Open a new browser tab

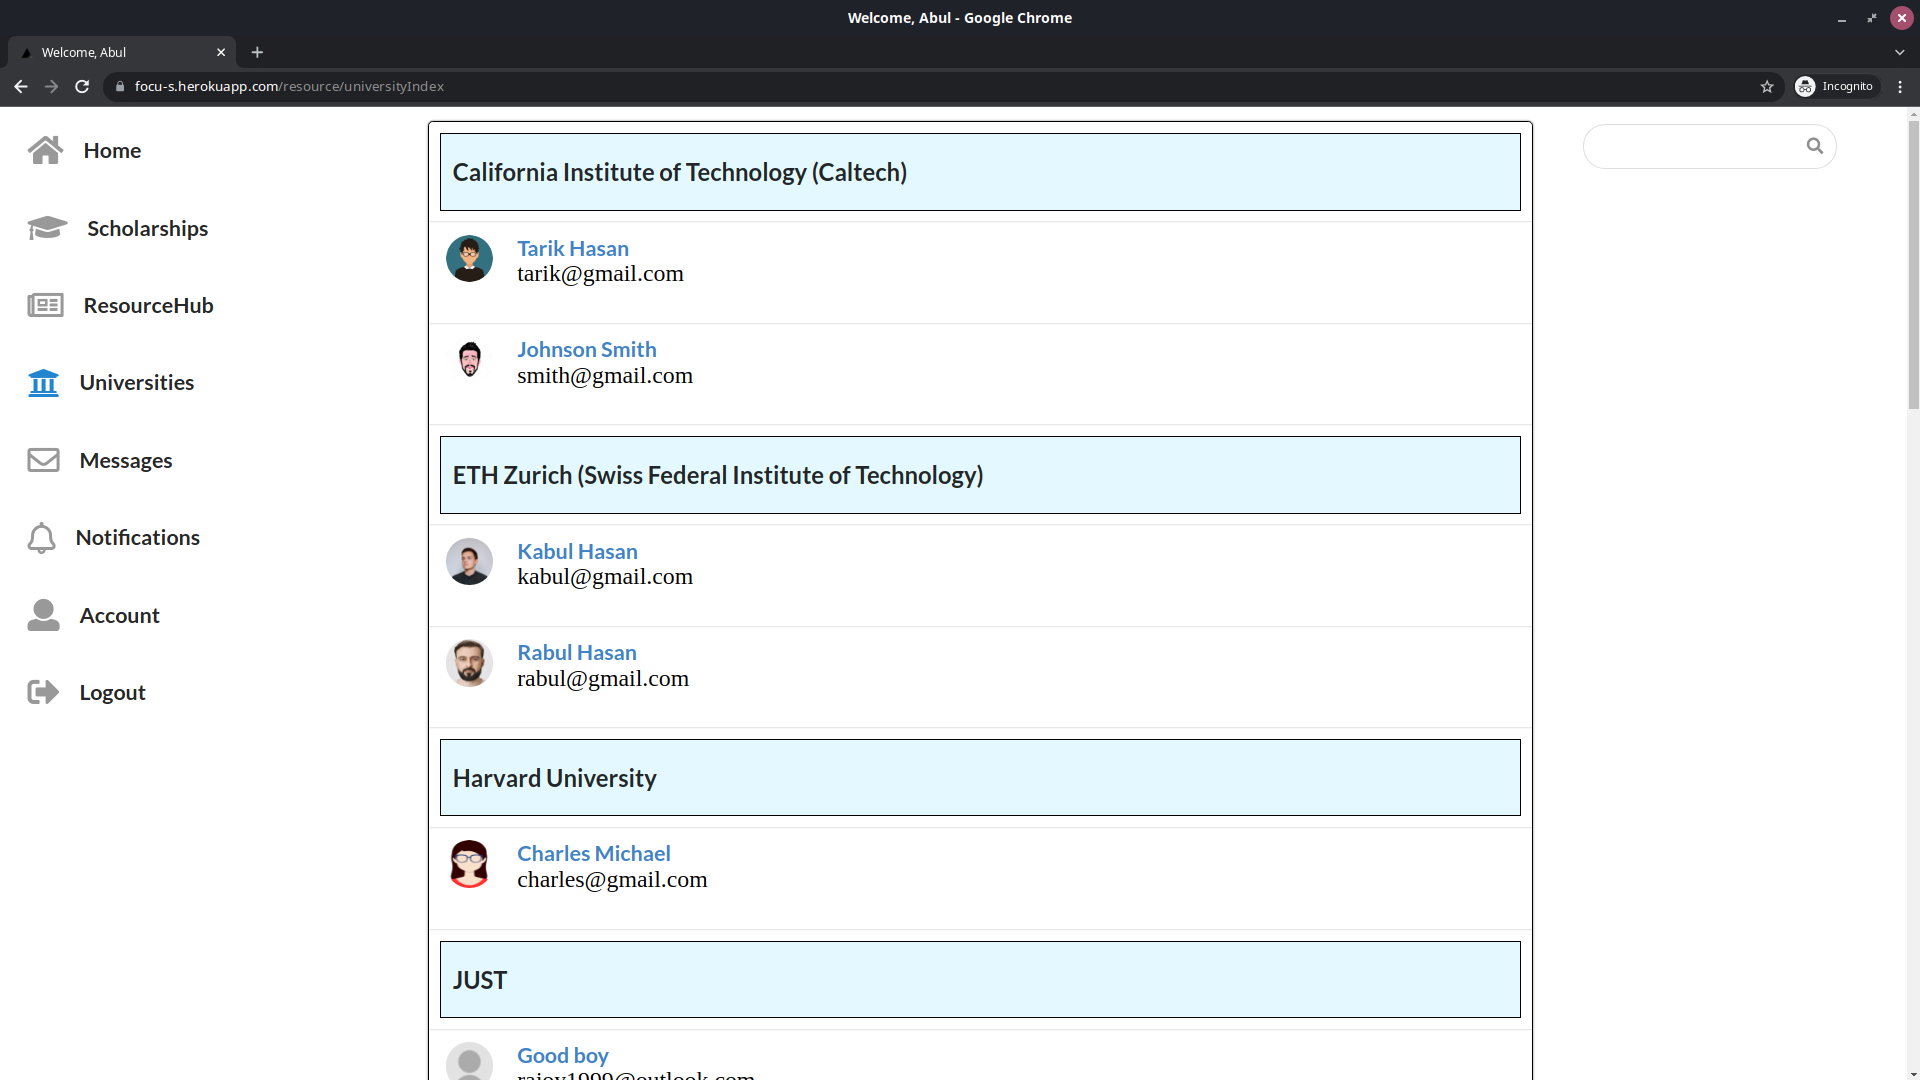257,52
